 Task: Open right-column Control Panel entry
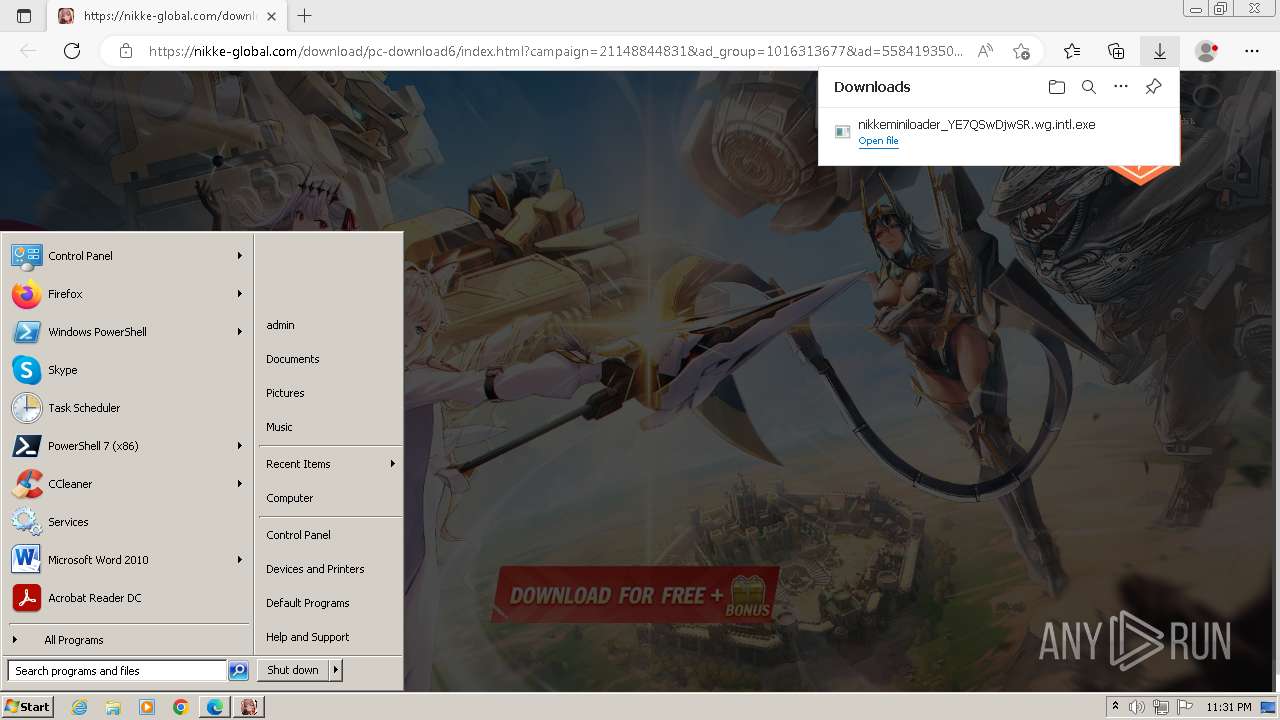point(298,535)
